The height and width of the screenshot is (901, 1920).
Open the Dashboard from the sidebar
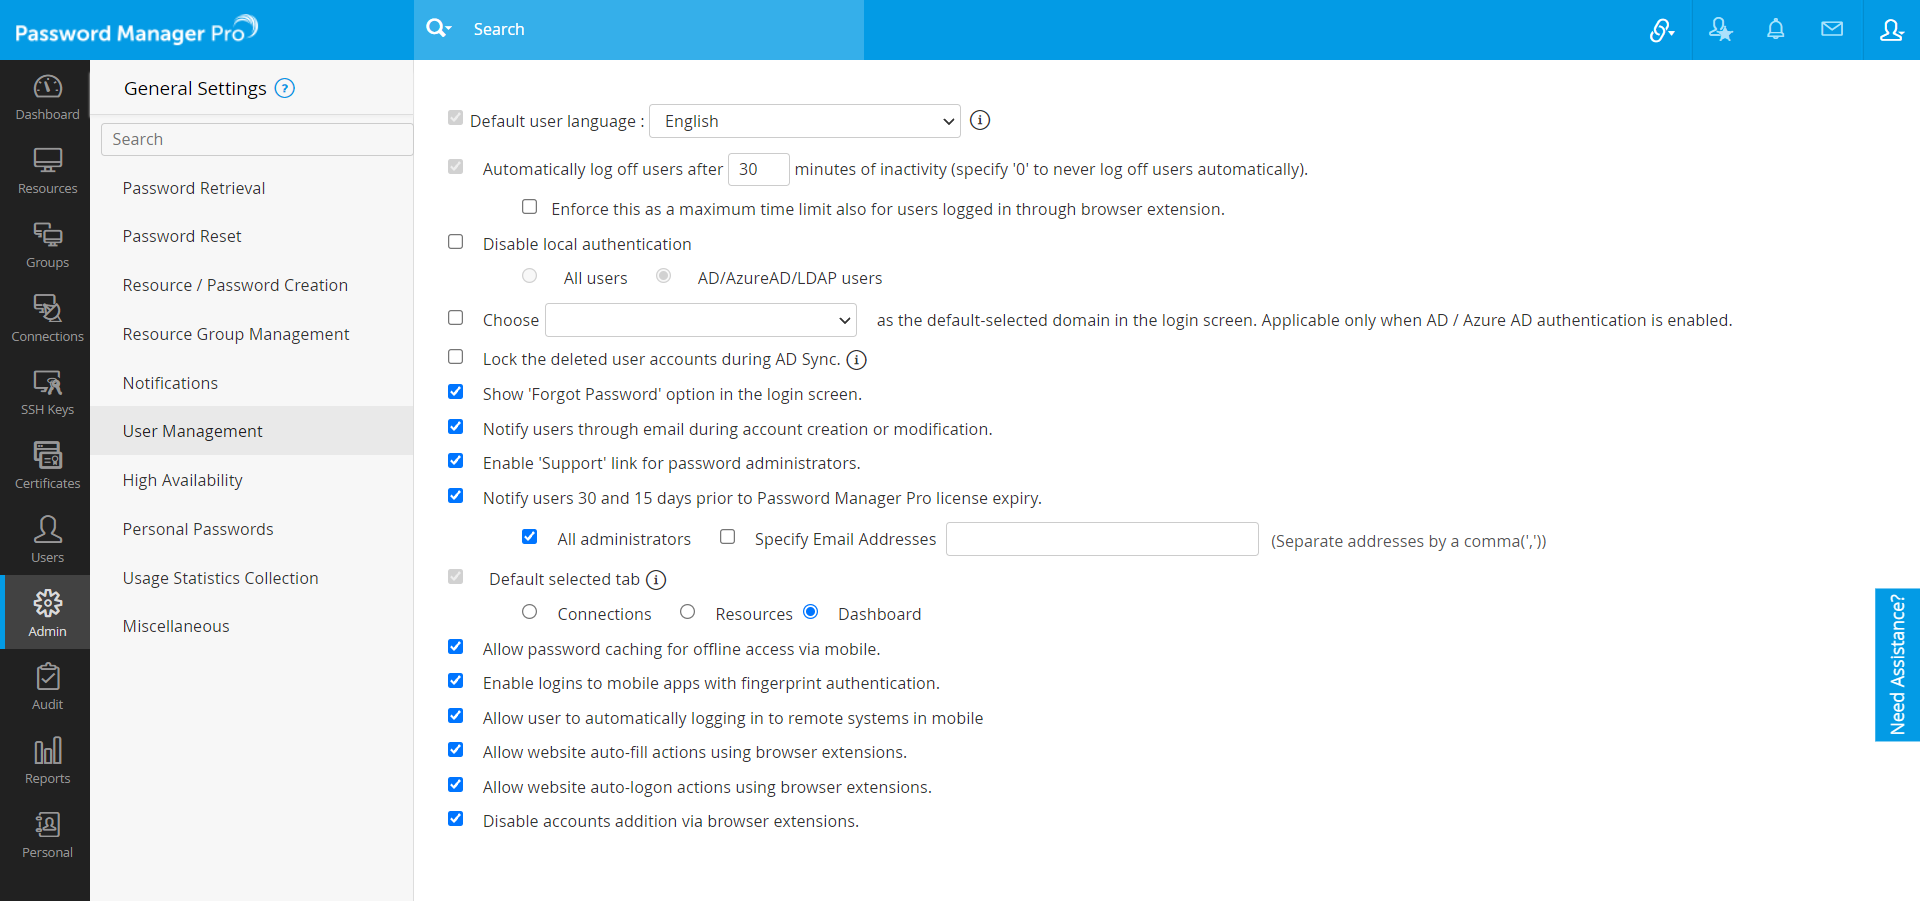[47, 98]
